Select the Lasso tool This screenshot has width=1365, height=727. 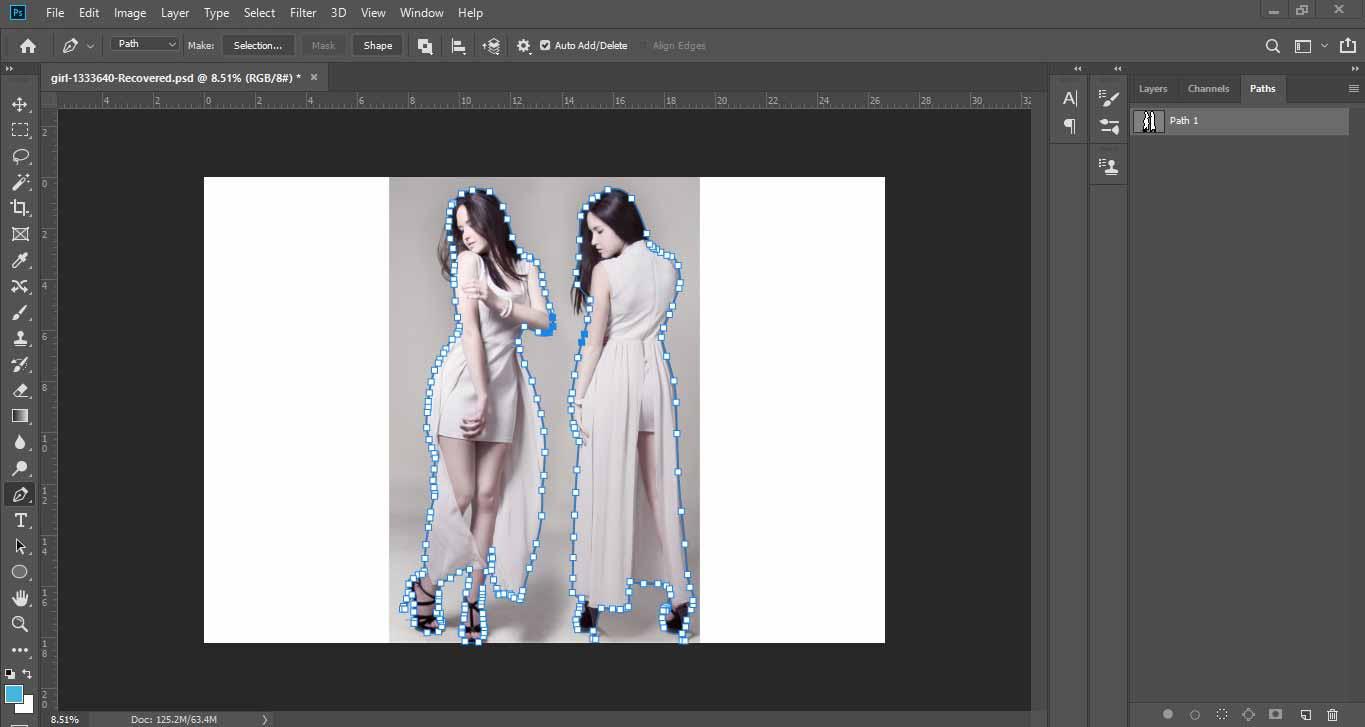tap(20, 156)
